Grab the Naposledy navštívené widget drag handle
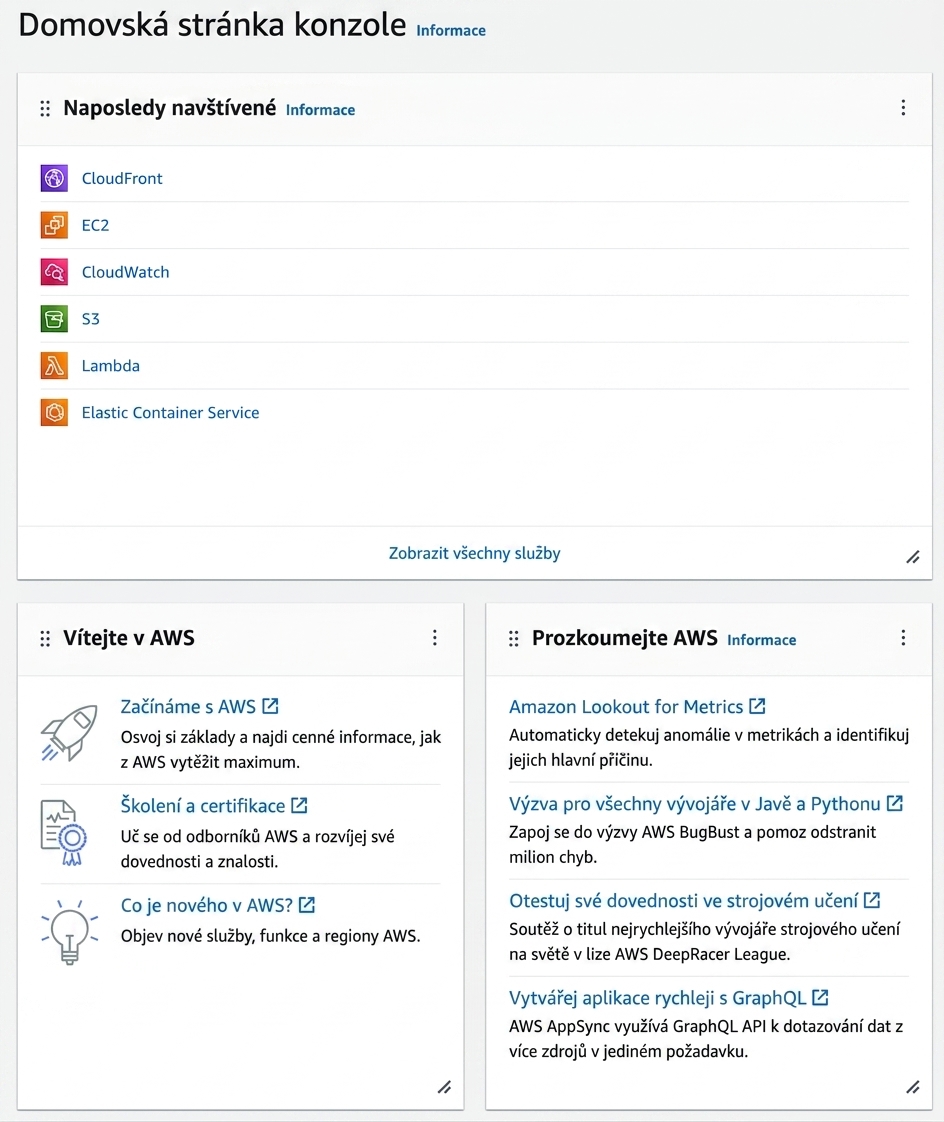This screenshot has width=944, height=1122. (x=45, y=109)
